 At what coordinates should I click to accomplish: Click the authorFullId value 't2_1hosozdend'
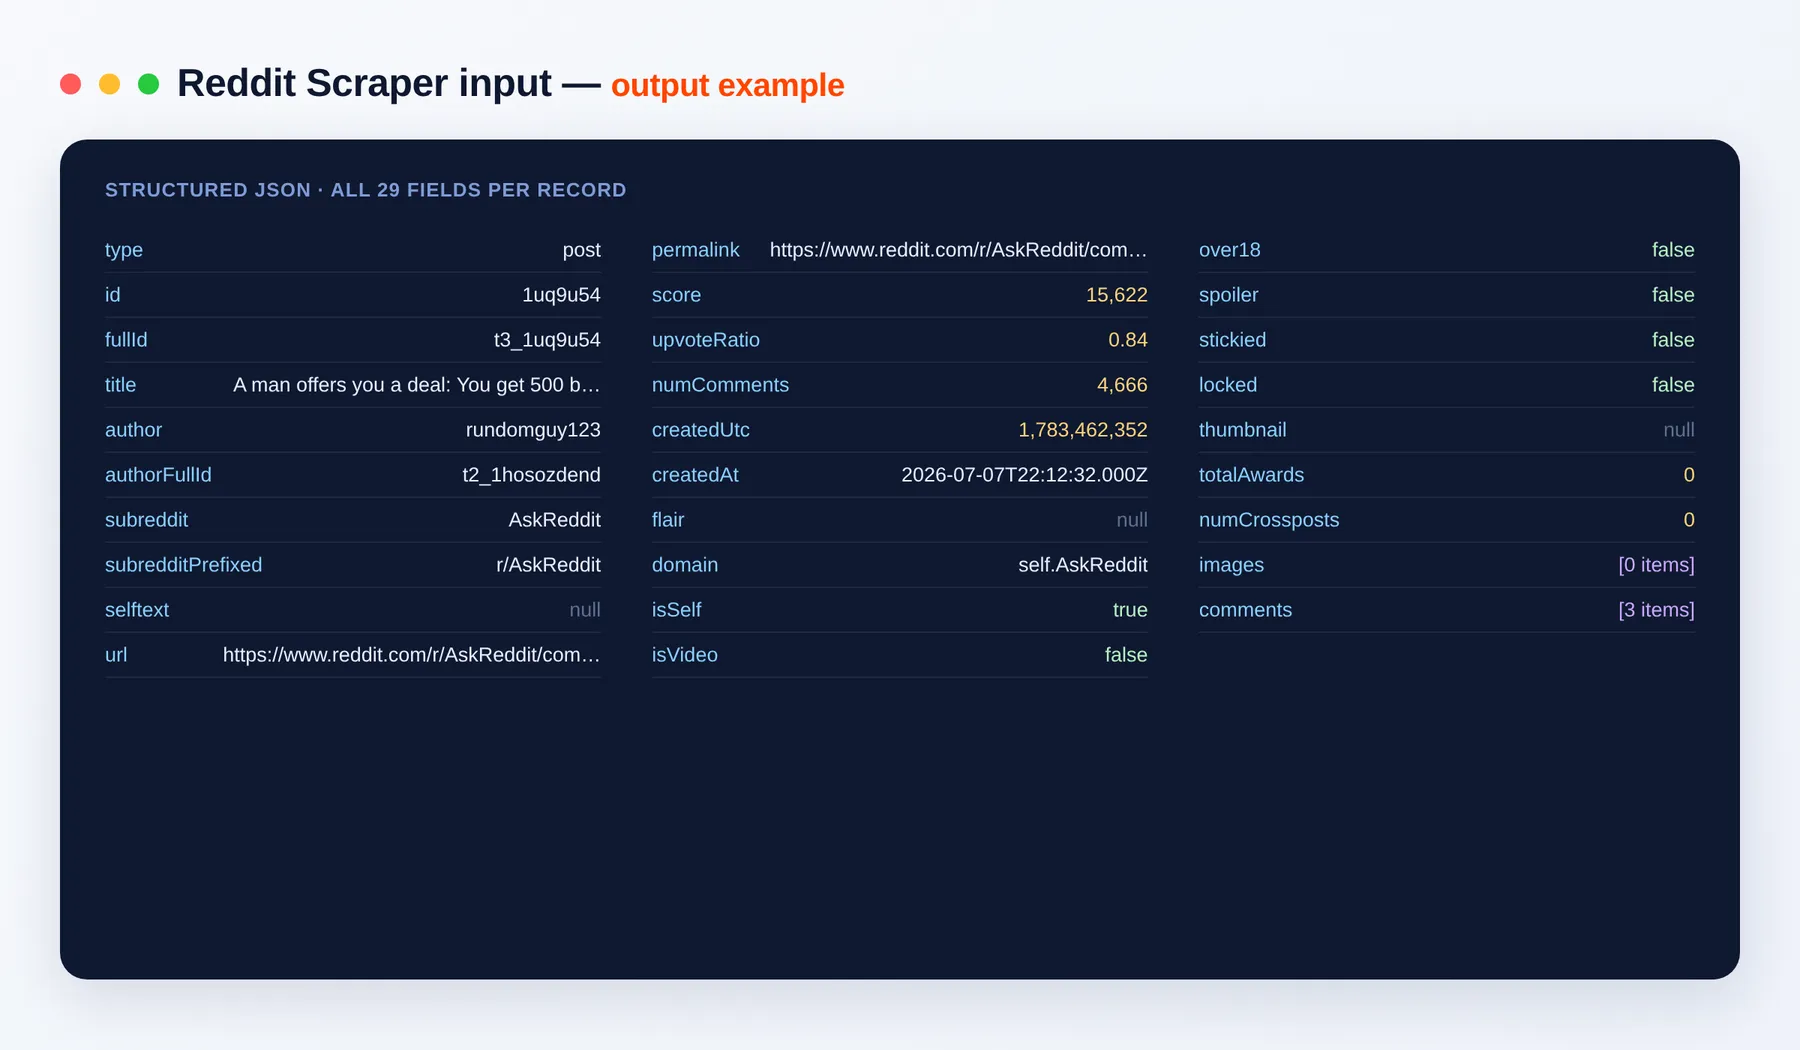pyautogui.click(x=531, y=475)
